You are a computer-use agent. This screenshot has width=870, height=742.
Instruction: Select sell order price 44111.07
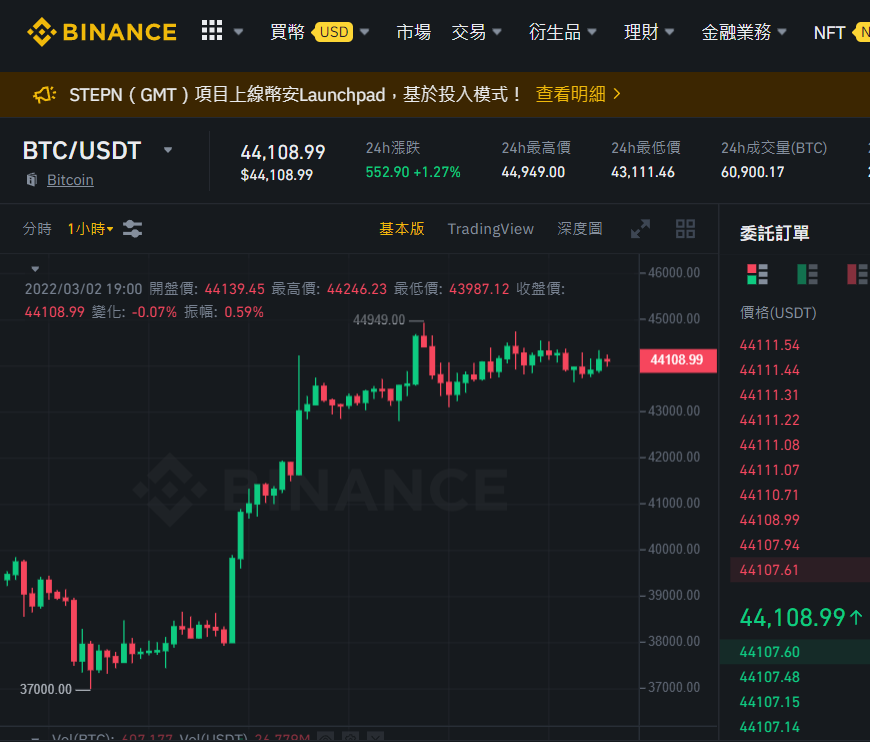coord(770,470)
